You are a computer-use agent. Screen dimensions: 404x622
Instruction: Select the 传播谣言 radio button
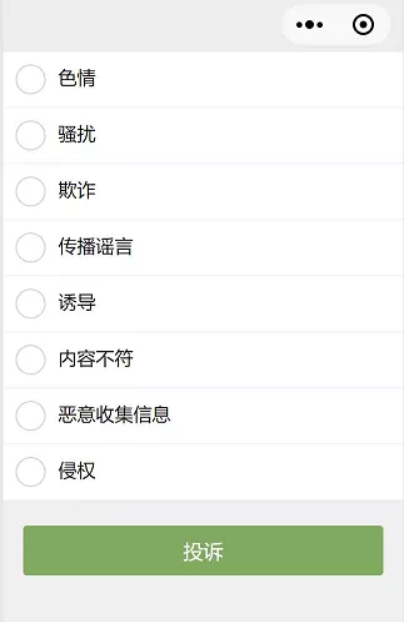click(31, 247)
